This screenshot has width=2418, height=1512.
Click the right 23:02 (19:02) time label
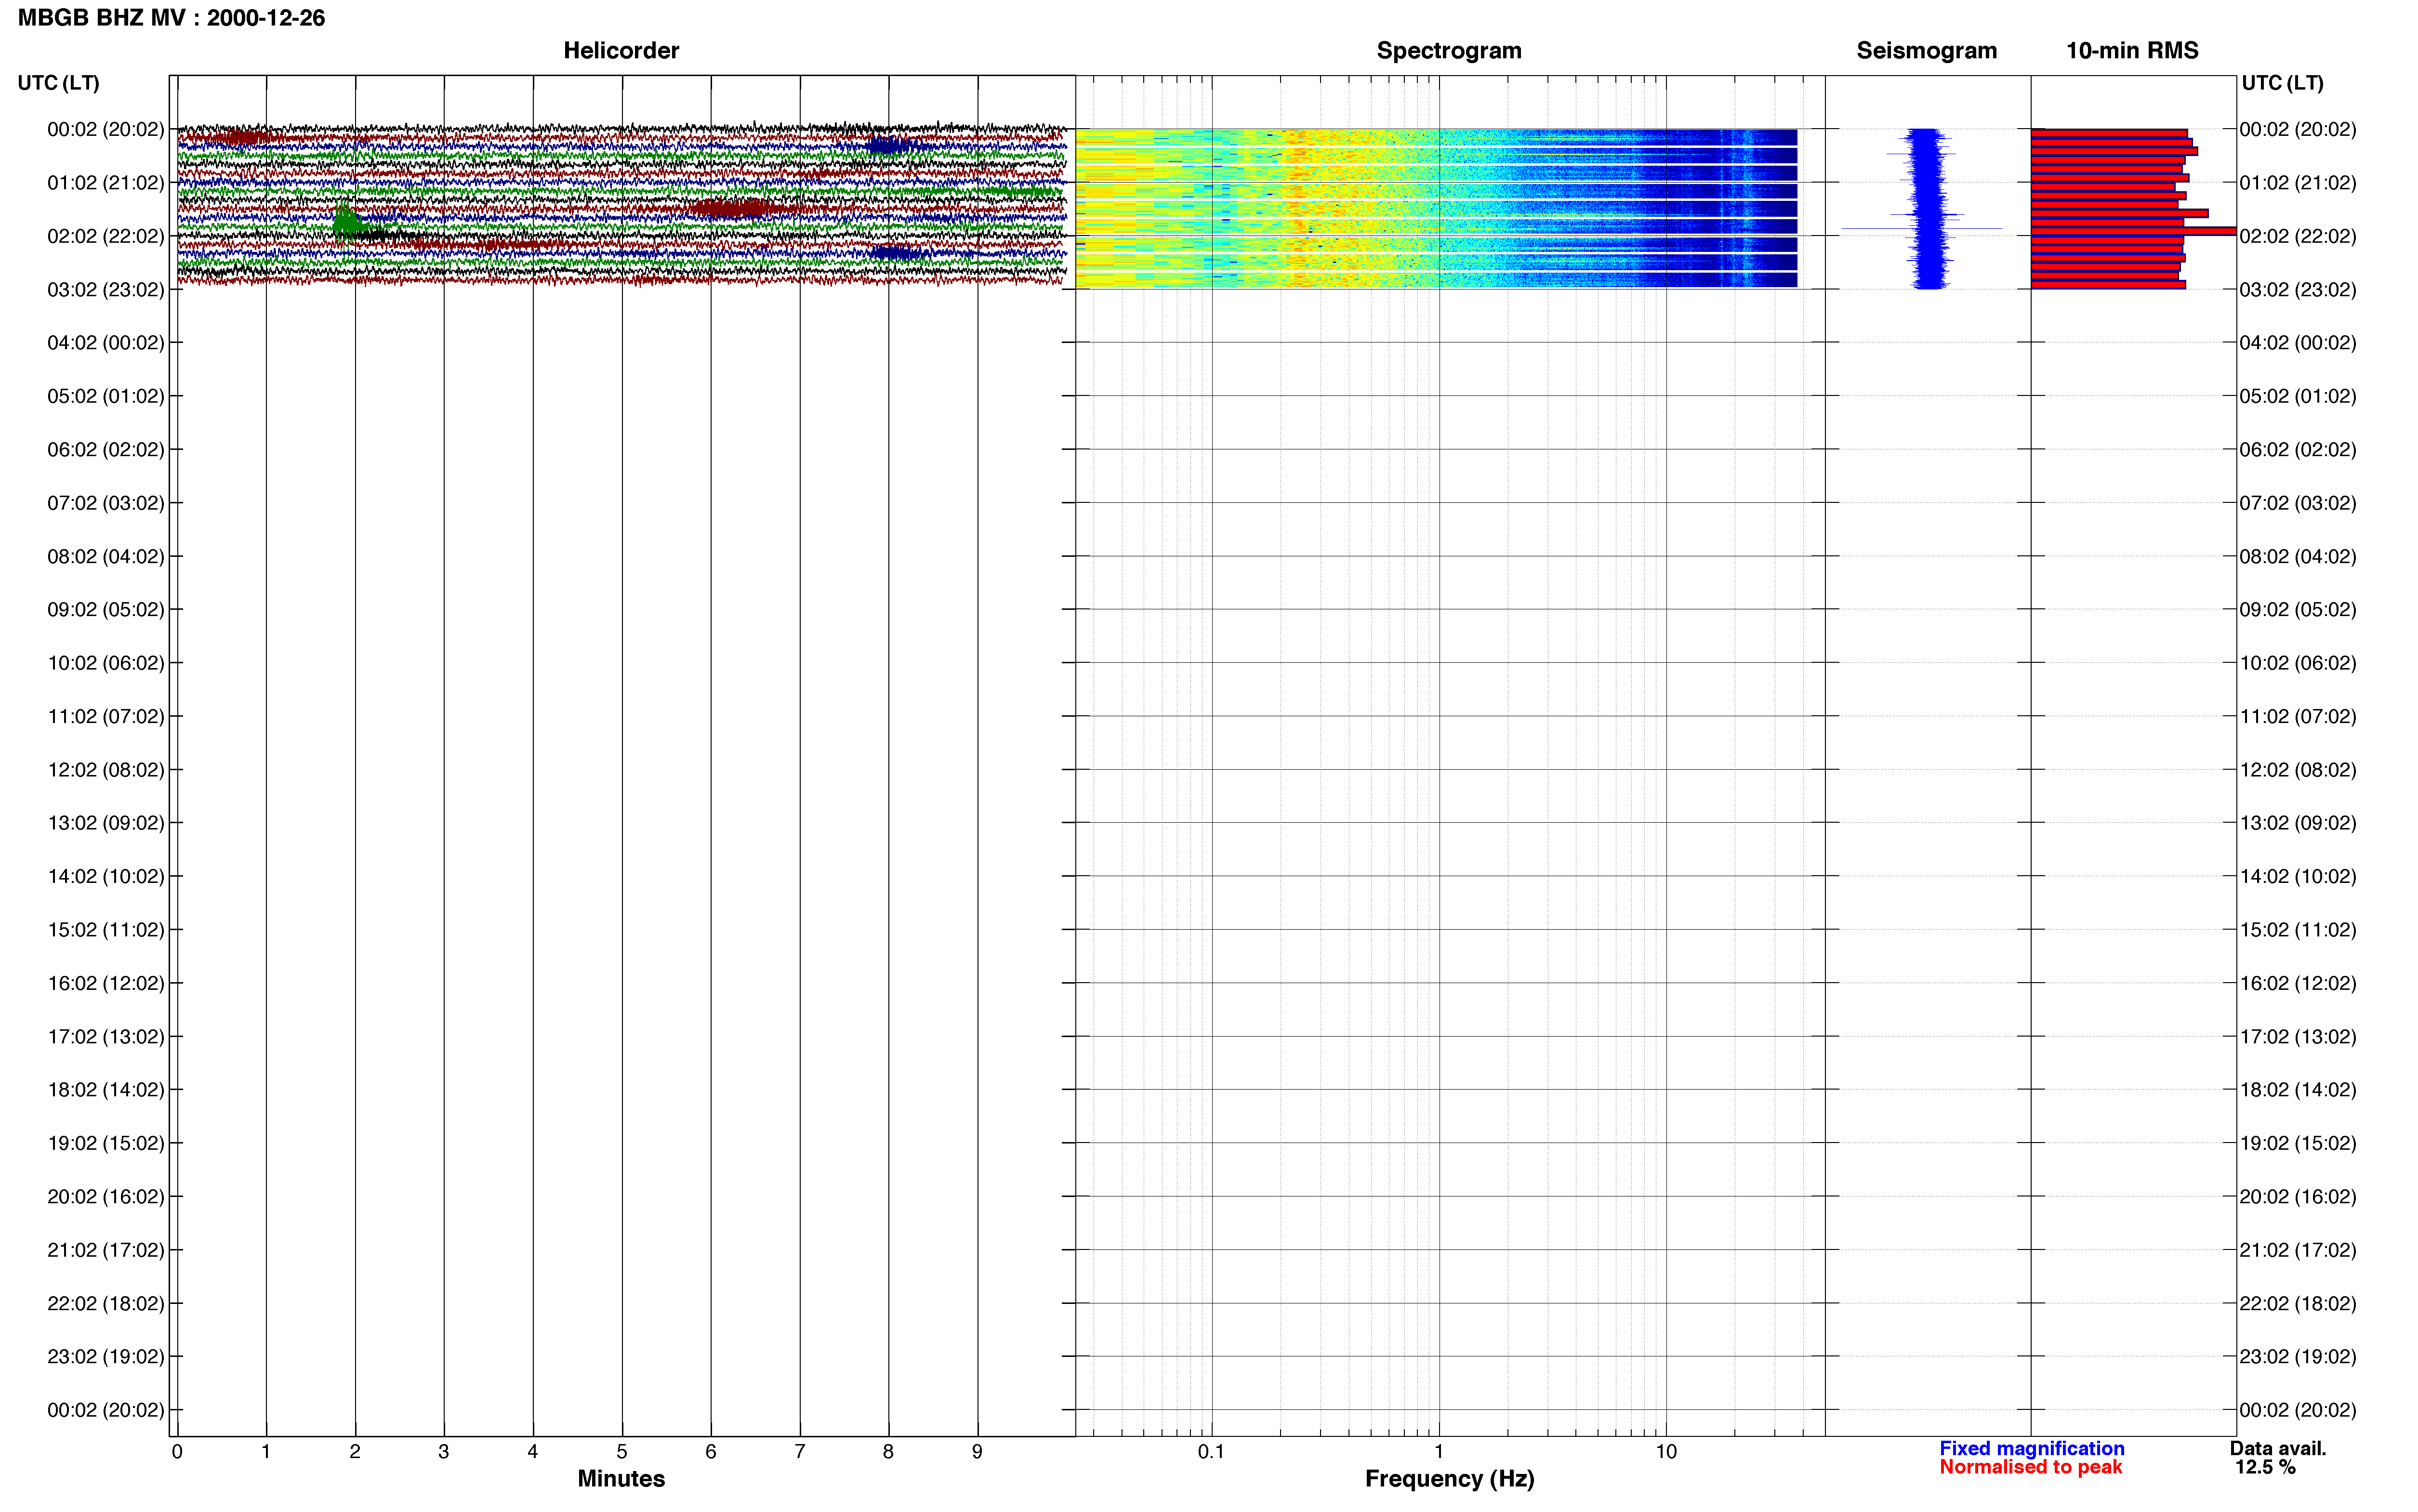tap(2298, 1356)
